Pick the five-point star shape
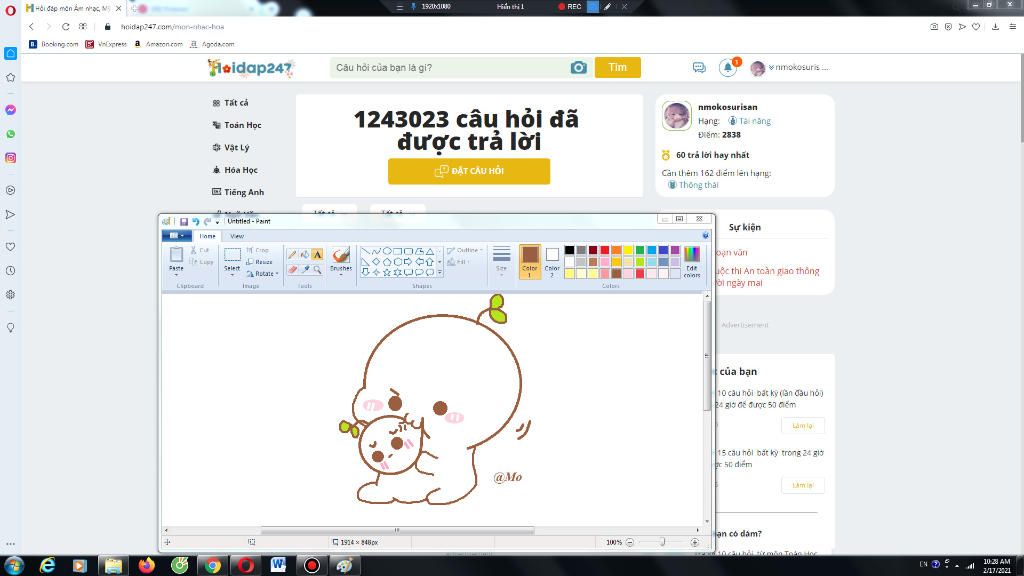The image size is (1024, 576). click(x=387, y=272)
